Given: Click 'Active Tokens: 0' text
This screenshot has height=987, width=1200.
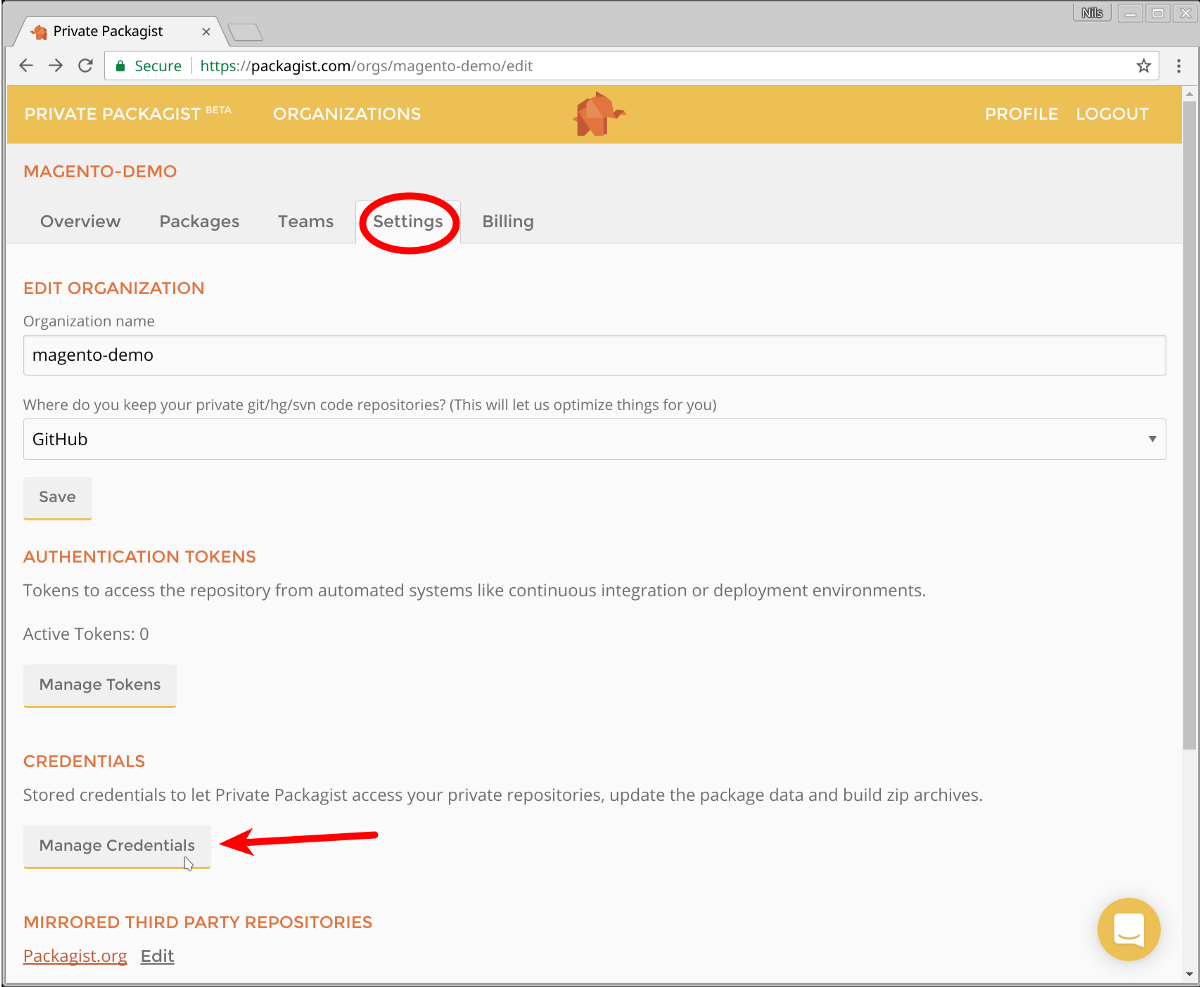Looking at the screenshot, I should tap(86, 634).
